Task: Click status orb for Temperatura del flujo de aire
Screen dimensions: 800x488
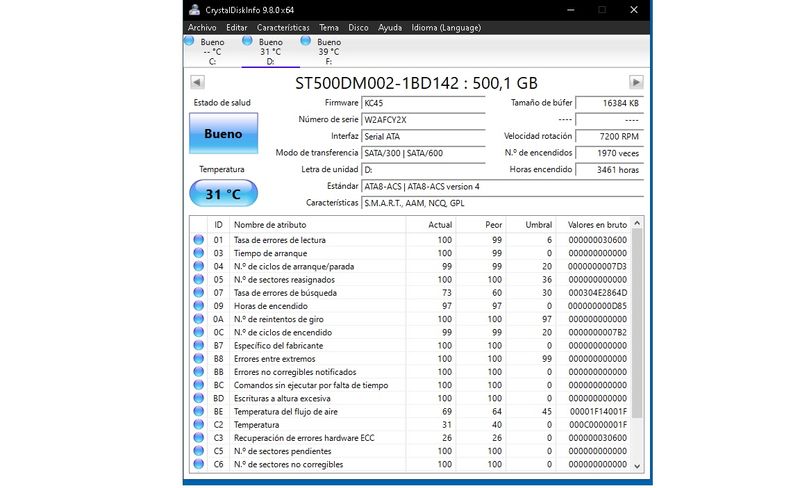Action: (x=198, y=411)
